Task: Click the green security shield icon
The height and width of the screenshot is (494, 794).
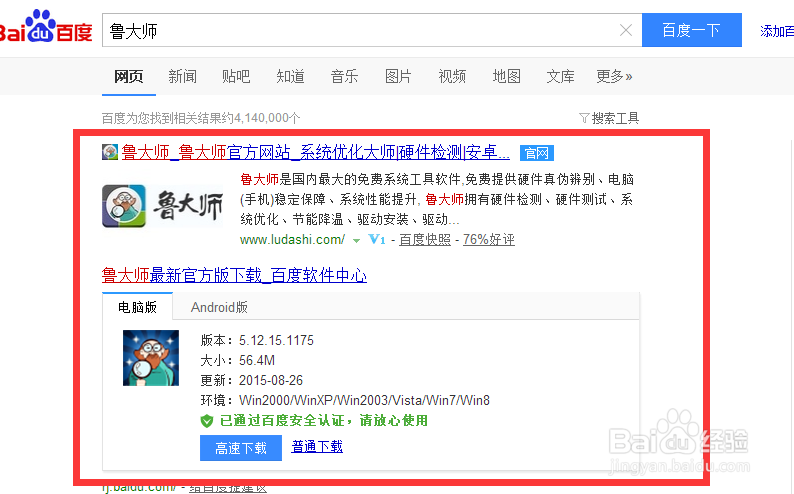Action: pos(207,421)
